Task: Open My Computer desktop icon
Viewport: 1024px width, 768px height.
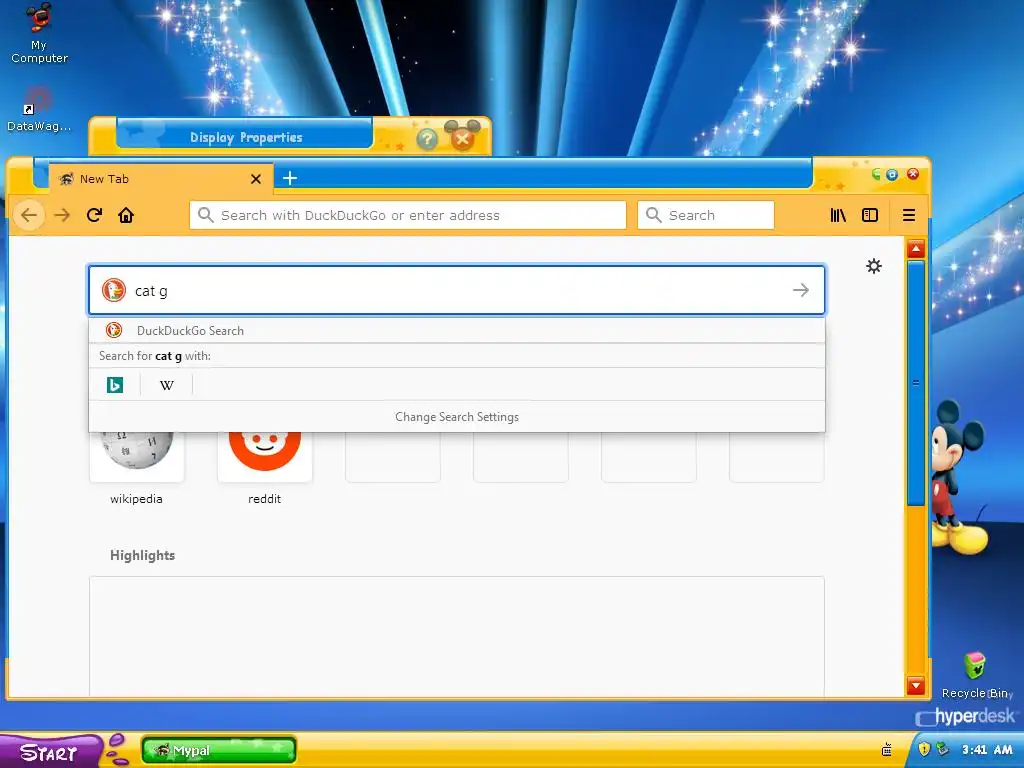Action: click(x=39, y=33)
